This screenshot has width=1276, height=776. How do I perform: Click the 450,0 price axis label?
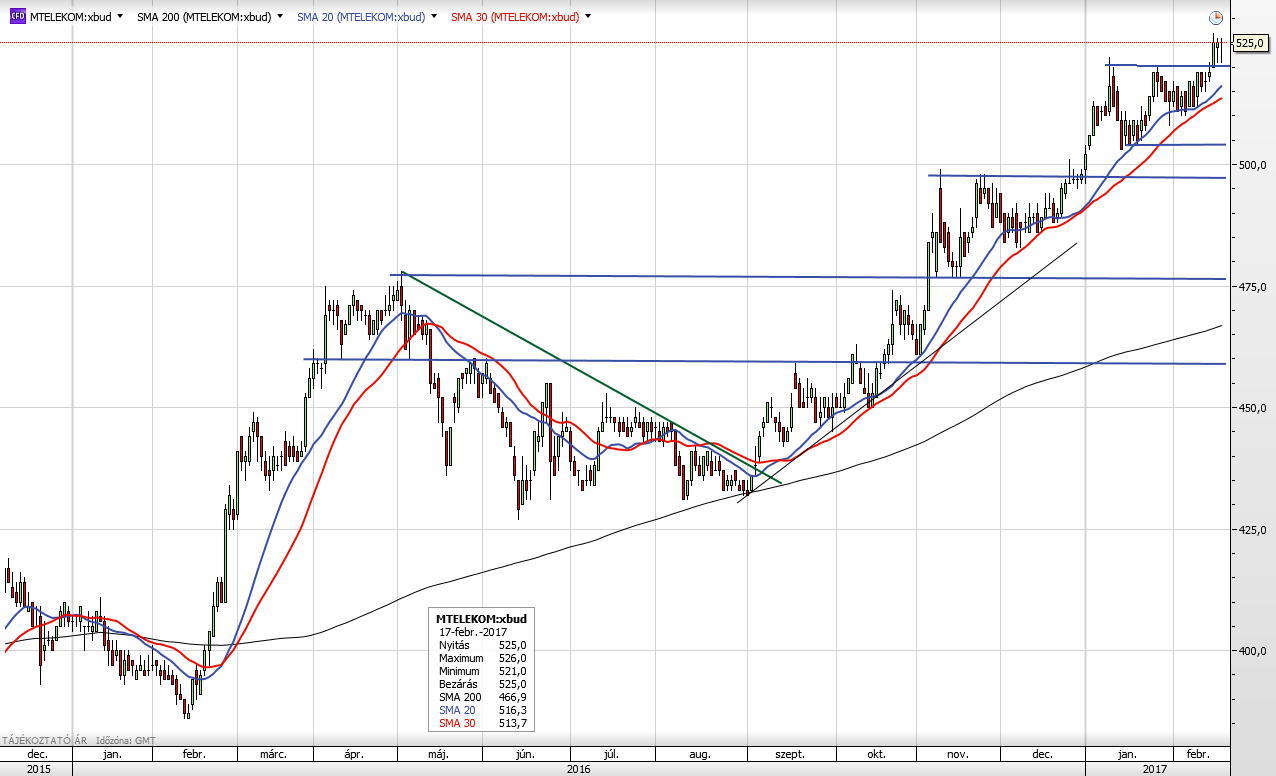(x=1254, y=408)
